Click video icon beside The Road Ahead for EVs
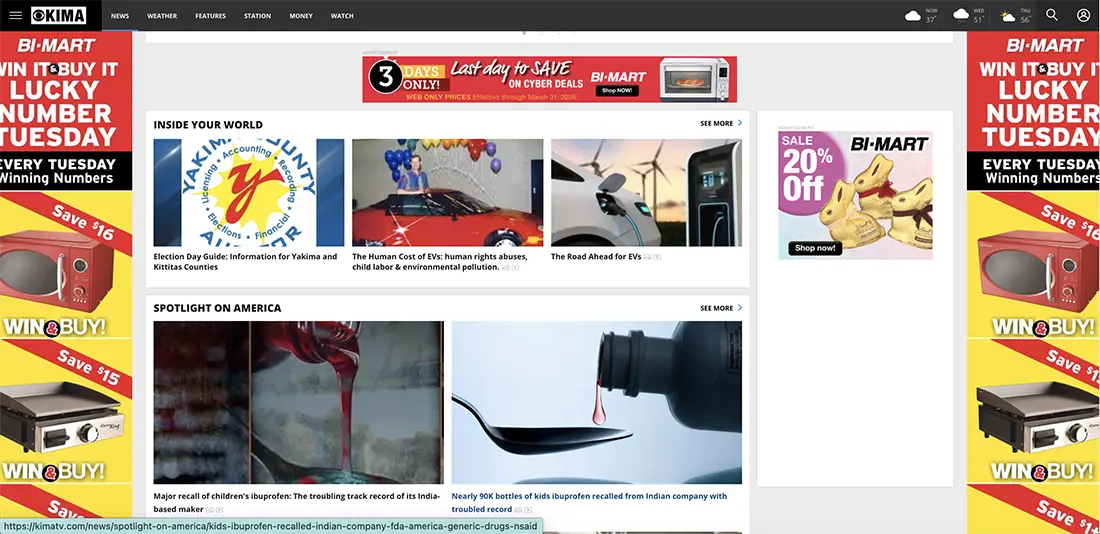Image resolution: width=1100 pixels, height=534 pixels. coord(657,258)
